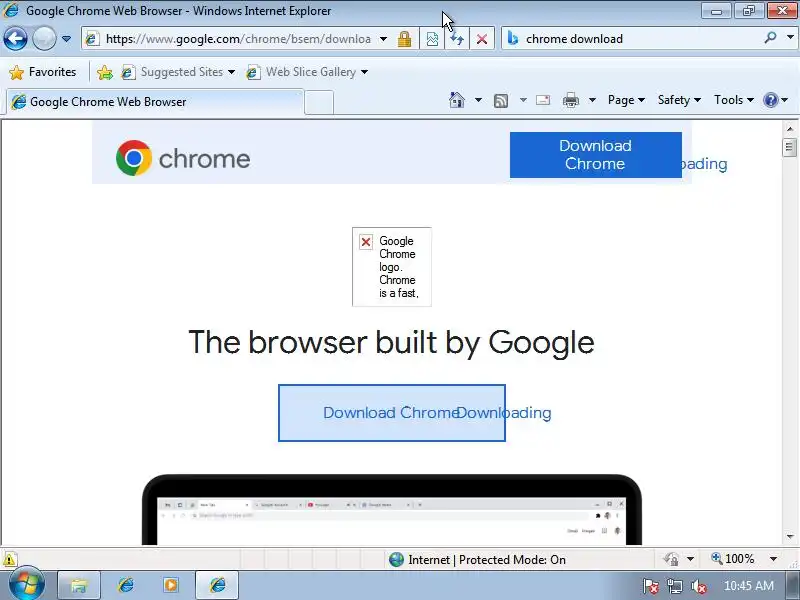
Task: Open search providers dropdown arrow
Action: click(x=790, y=38)
